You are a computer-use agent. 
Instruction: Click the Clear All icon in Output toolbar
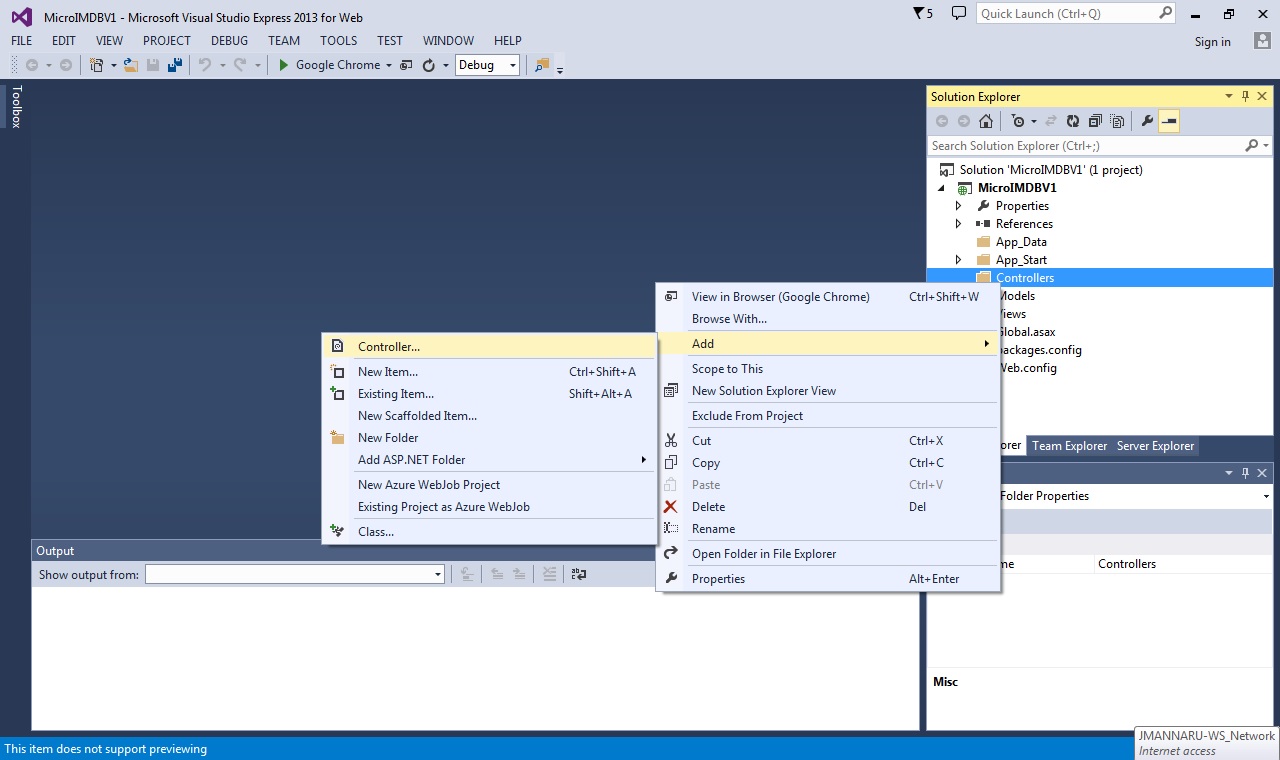pos(549,574)
